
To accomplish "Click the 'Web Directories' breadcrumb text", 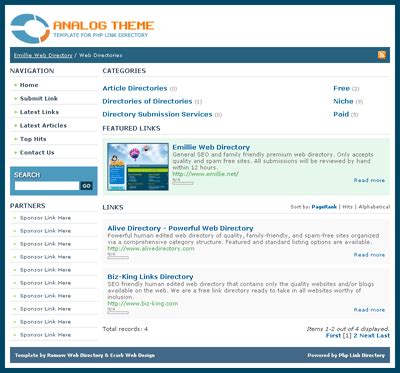I will [101, 55].
